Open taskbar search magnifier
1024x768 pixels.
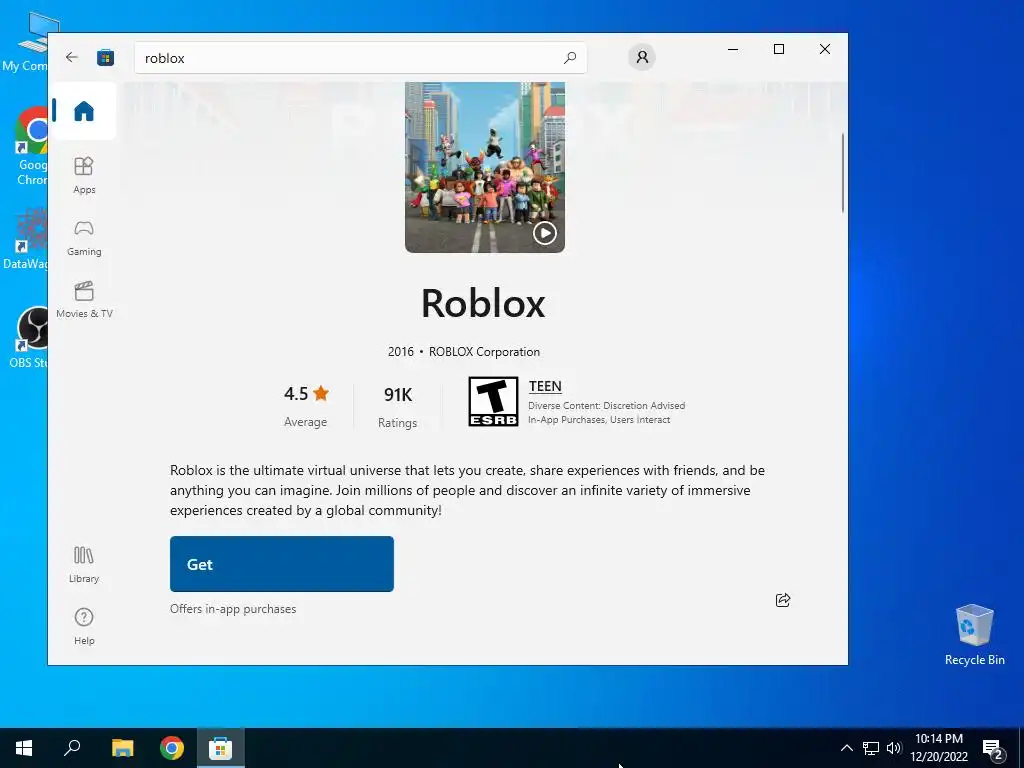(x=72, y=748)
